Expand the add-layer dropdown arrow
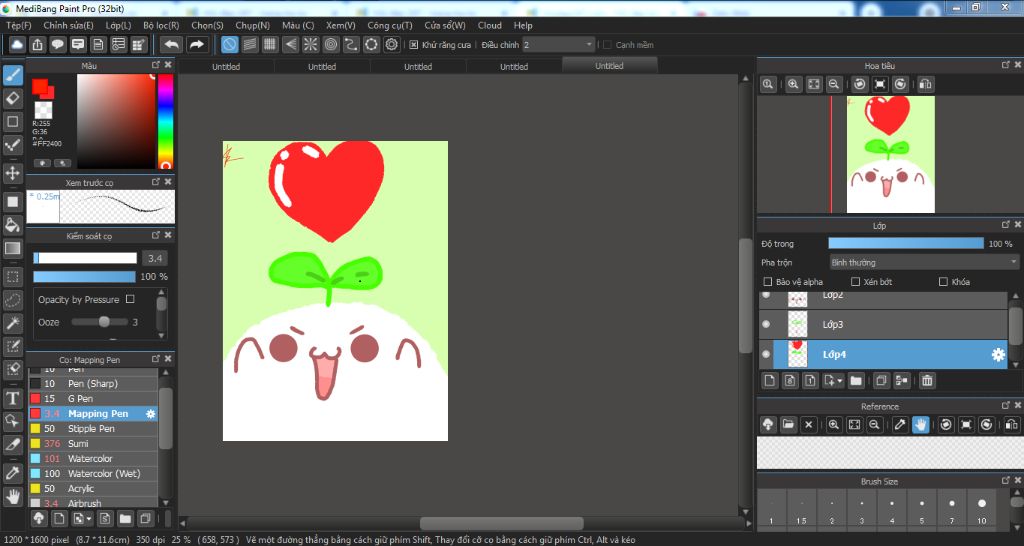This screenshot has width=1024, height=546. tap(839, 380)
